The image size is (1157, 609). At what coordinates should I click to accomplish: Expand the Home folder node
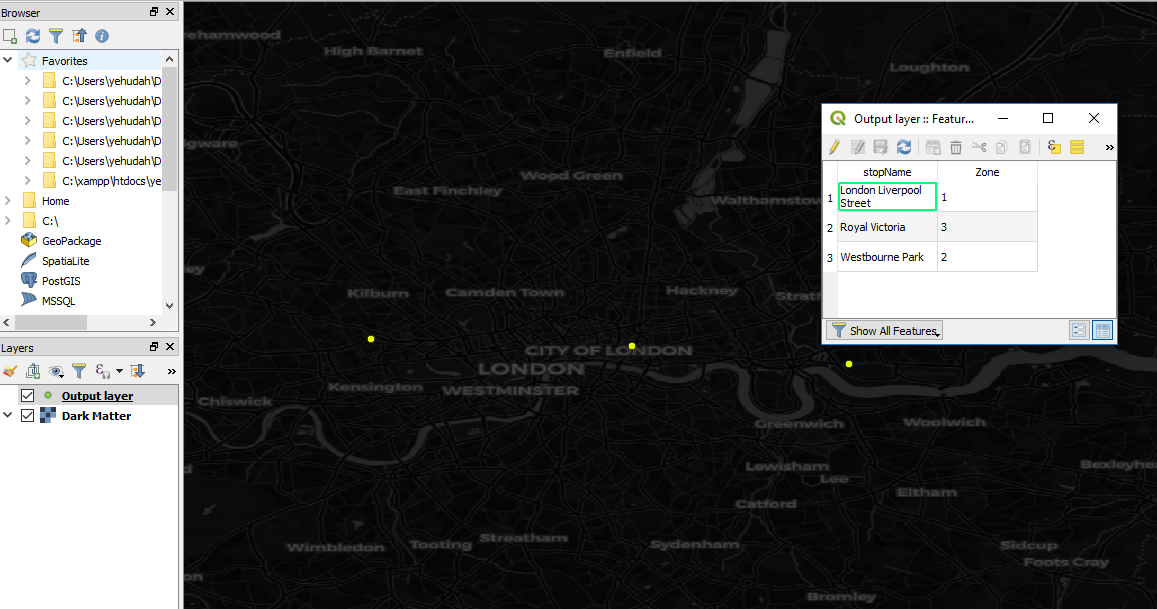click(x=9, y=201)
